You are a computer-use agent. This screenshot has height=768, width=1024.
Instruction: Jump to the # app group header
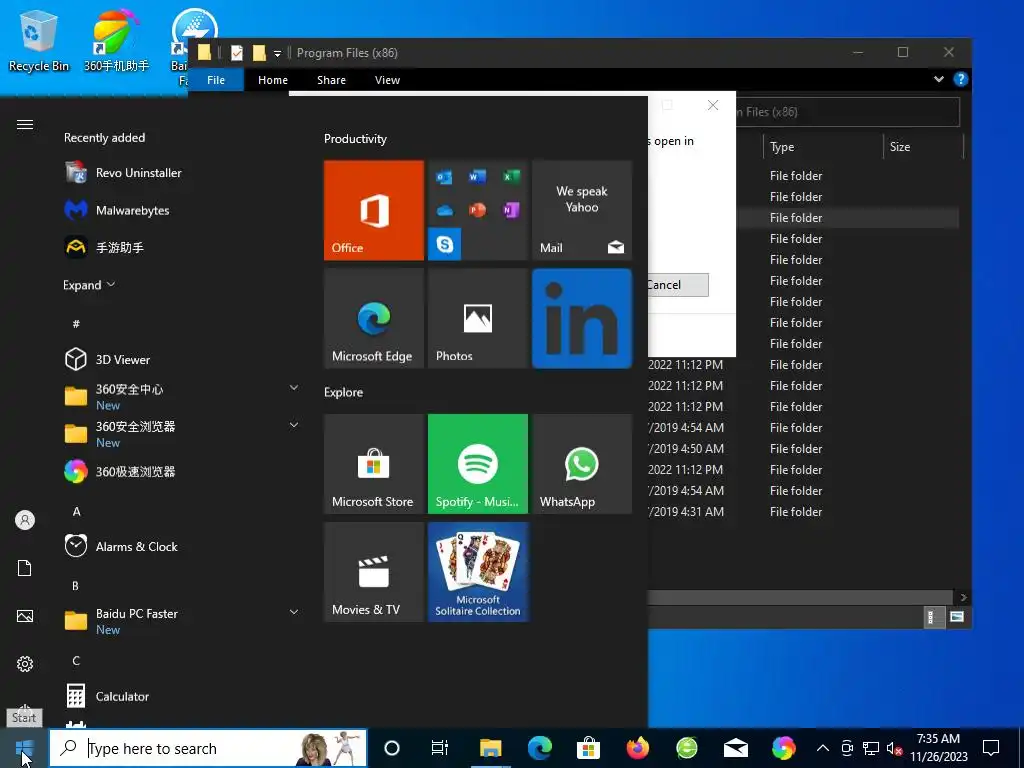coord(76,324)
